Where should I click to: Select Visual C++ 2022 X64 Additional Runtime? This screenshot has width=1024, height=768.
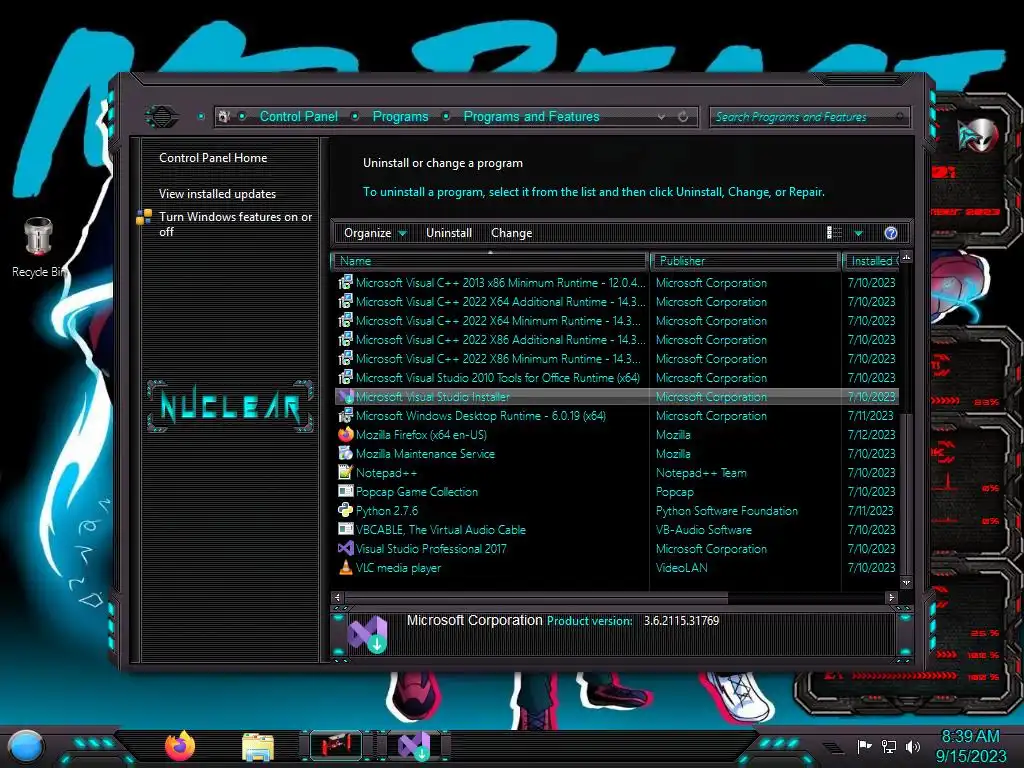[x=618, y=302]
